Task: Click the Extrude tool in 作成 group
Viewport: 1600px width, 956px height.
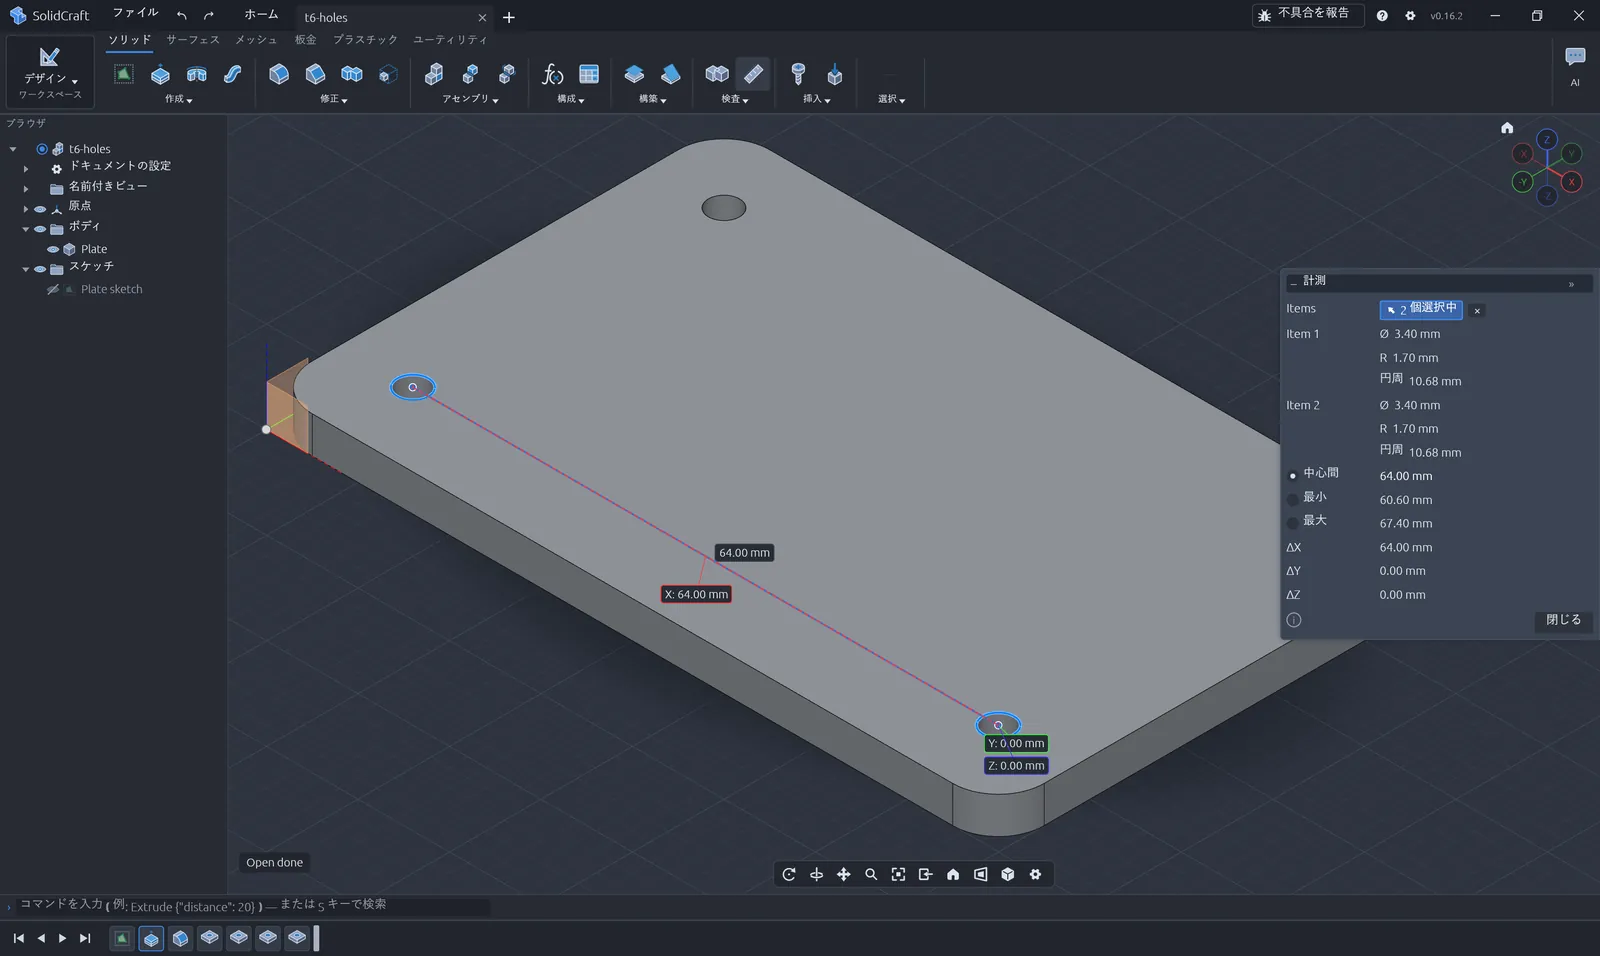Action: [160, 74]
